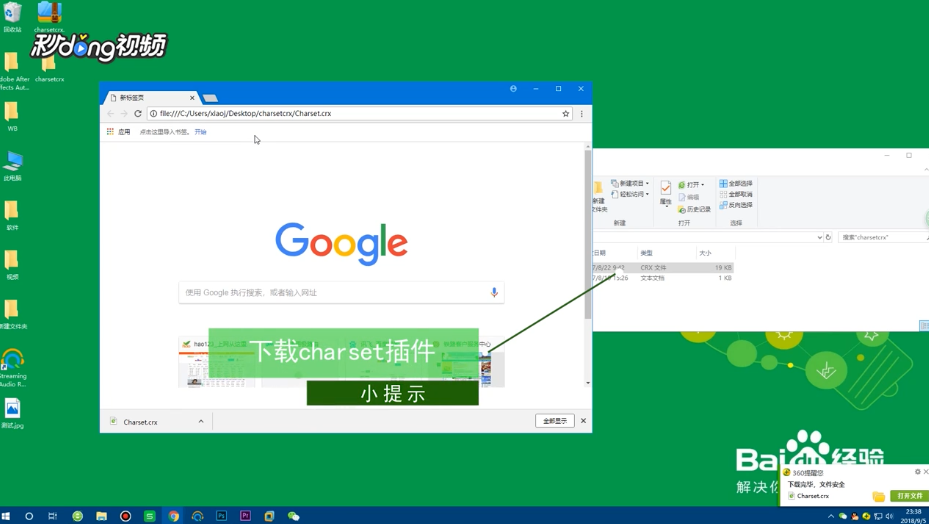929x524 pixels.
Task: Open 新建项目 dropdown in Explorer ribbon
Action: tap(630, 183)
